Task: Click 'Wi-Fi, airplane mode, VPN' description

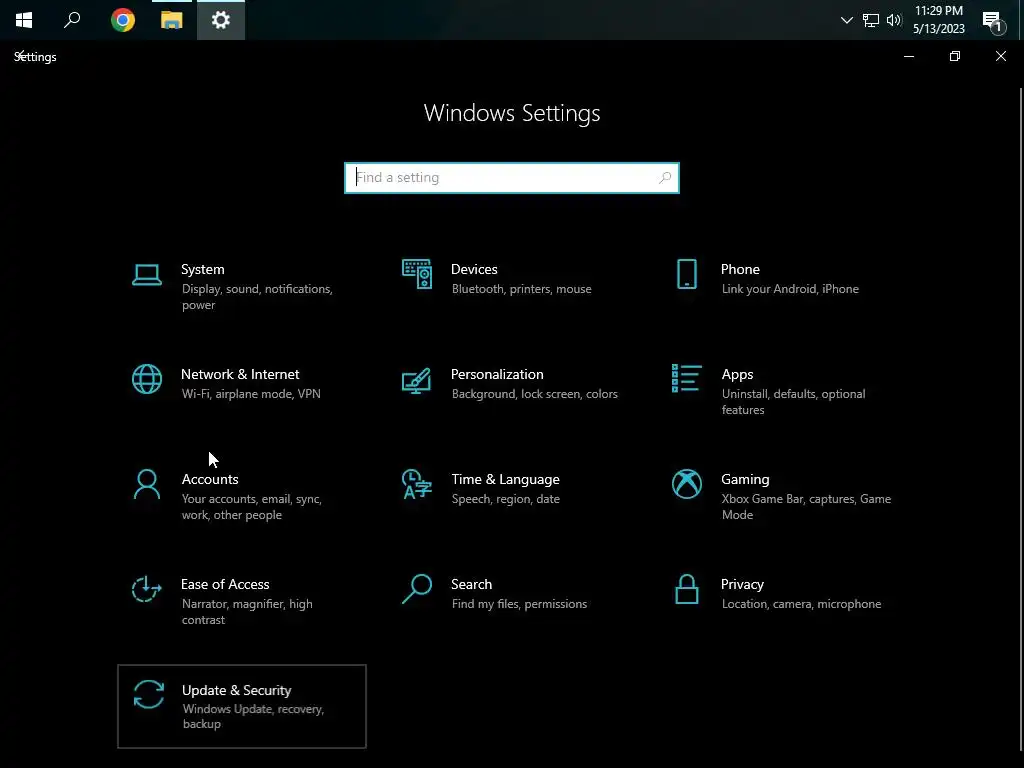Action: (x=251, y=394)
